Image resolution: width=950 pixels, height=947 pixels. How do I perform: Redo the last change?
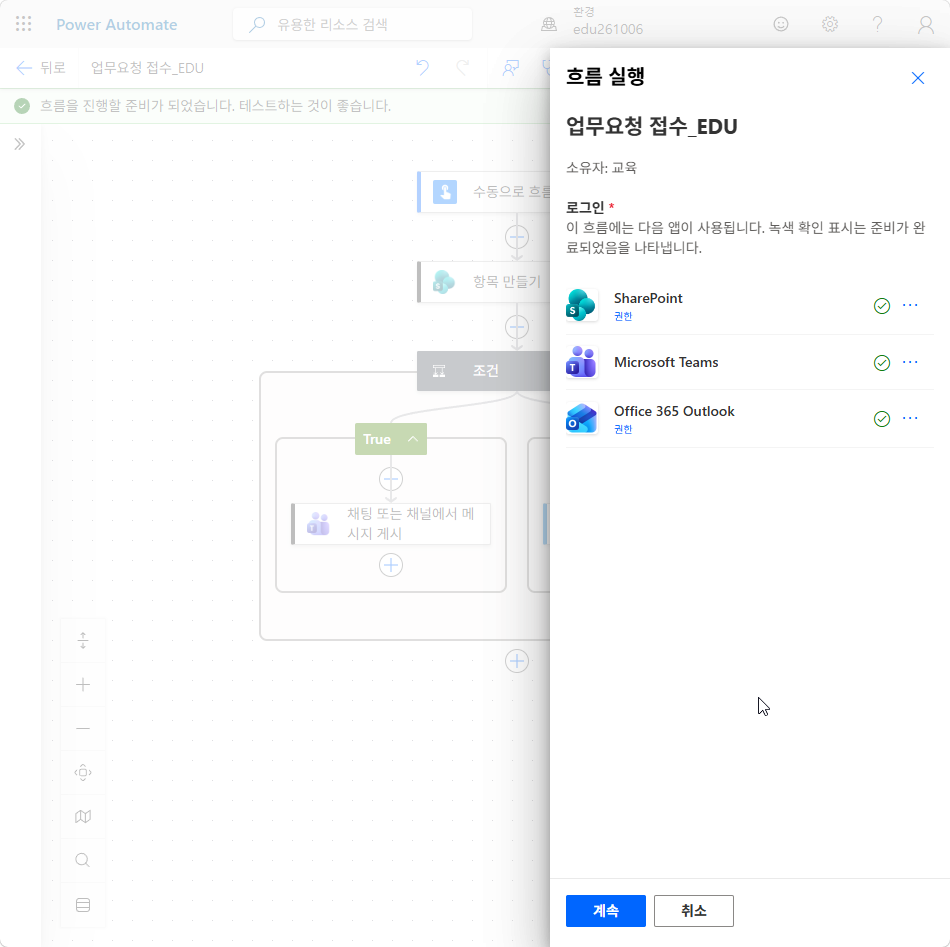pos(463,67)
